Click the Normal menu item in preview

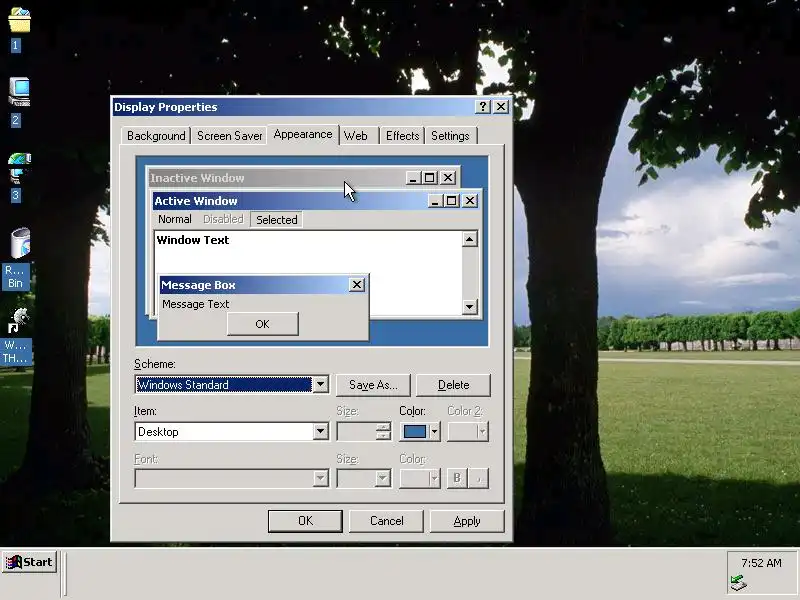pos(174,219)
